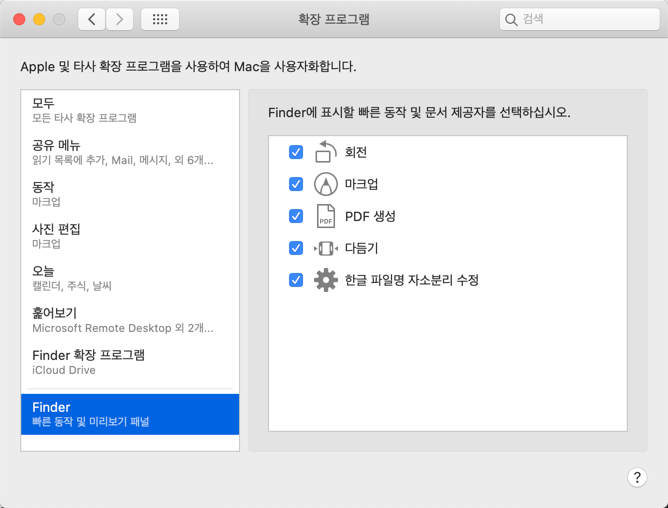Click the Markup (마크업) pen icon

pyautogui.click(x=325, y=184)
